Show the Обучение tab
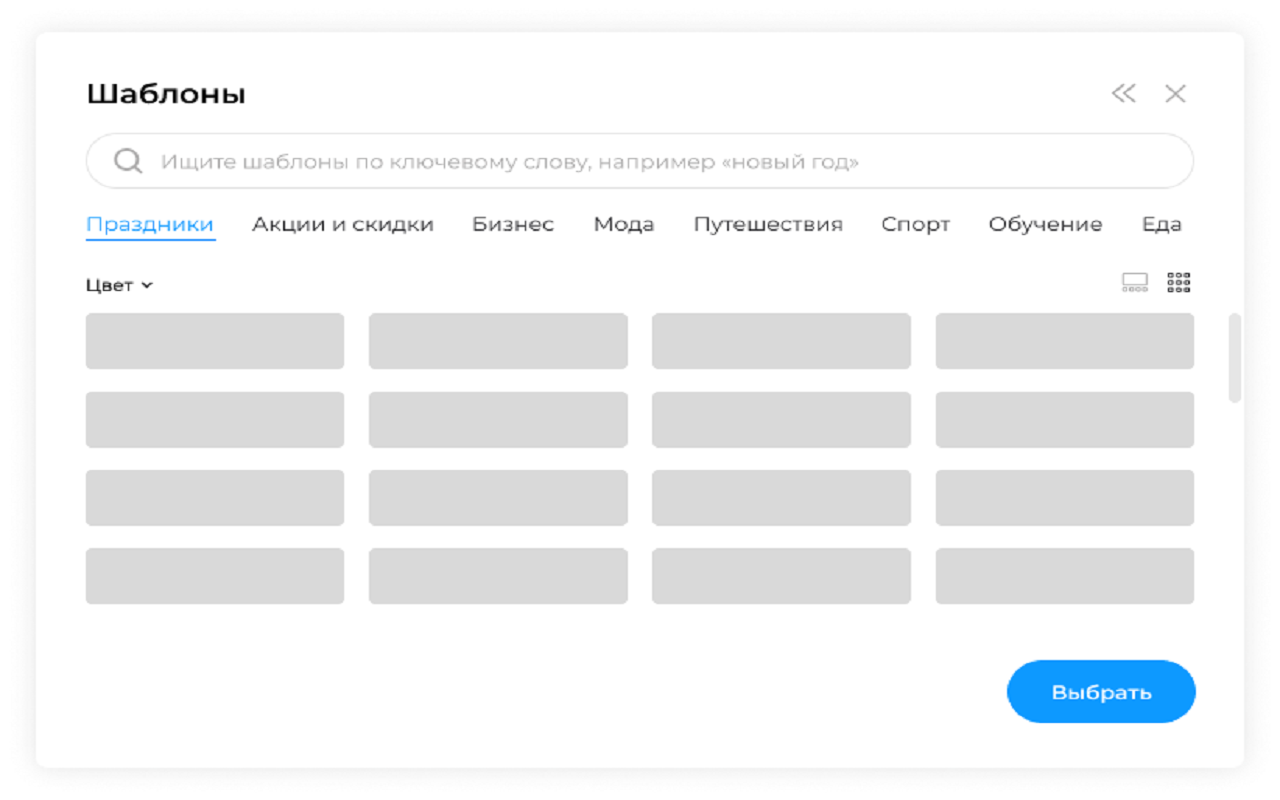Screen dimensions: 1280x800 [1045, 225]
